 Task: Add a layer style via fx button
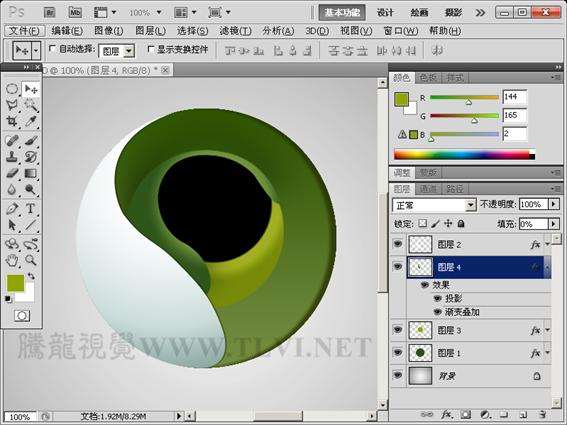point(446,414)
